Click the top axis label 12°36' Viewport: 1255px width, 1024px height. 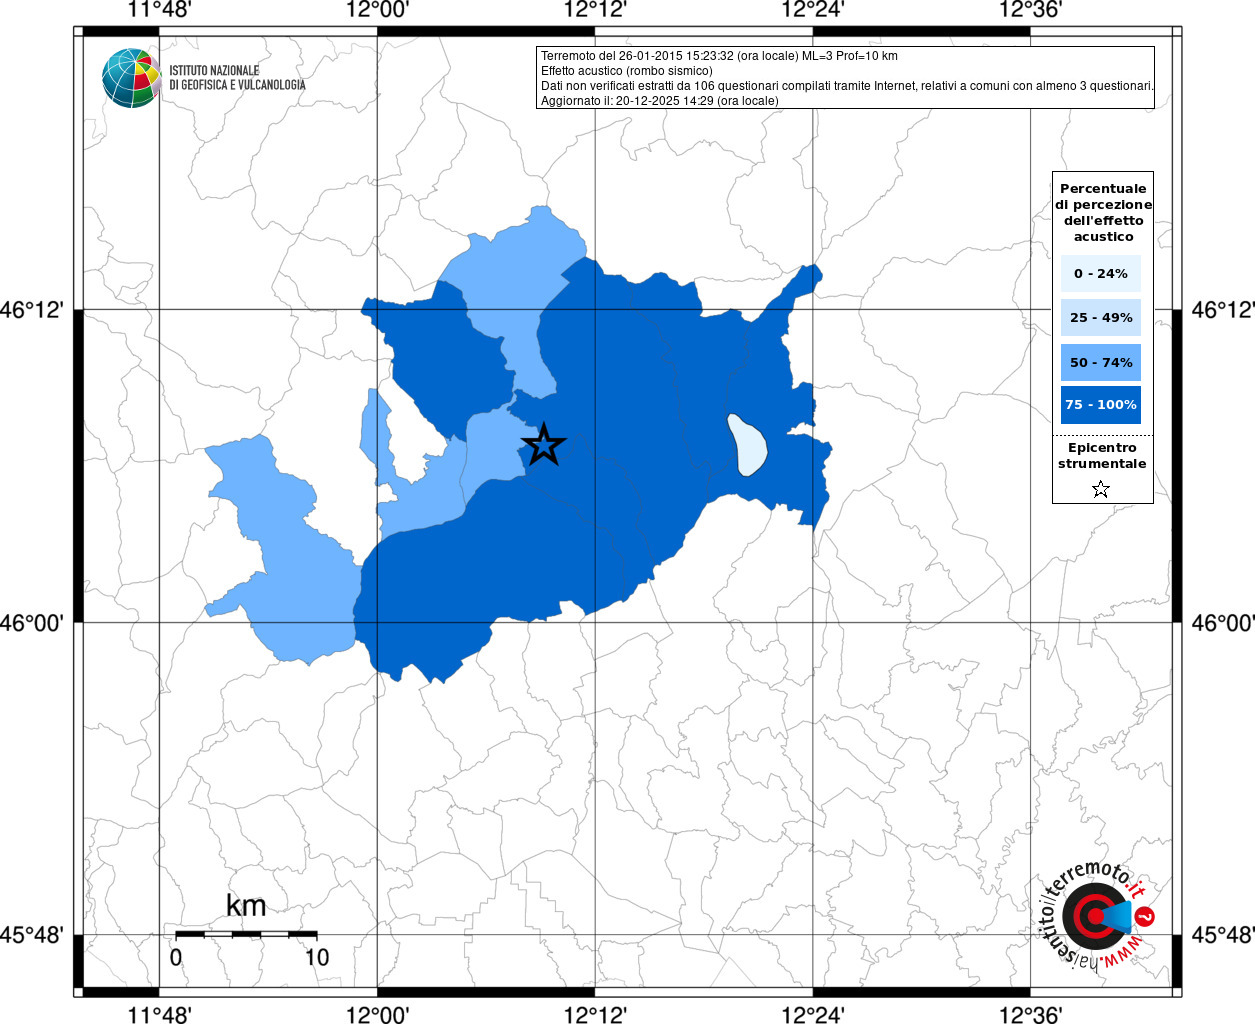tap(1031, 11)
